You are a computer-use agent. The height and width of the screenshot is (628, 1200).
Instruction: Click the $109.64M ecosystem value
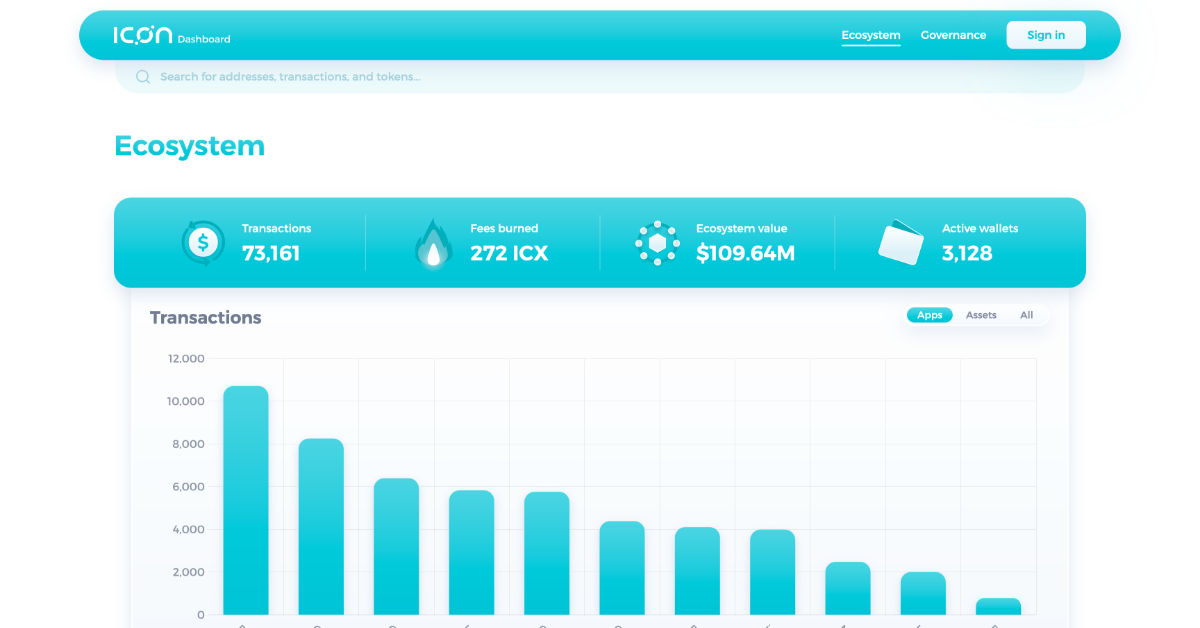coord(746,253)
